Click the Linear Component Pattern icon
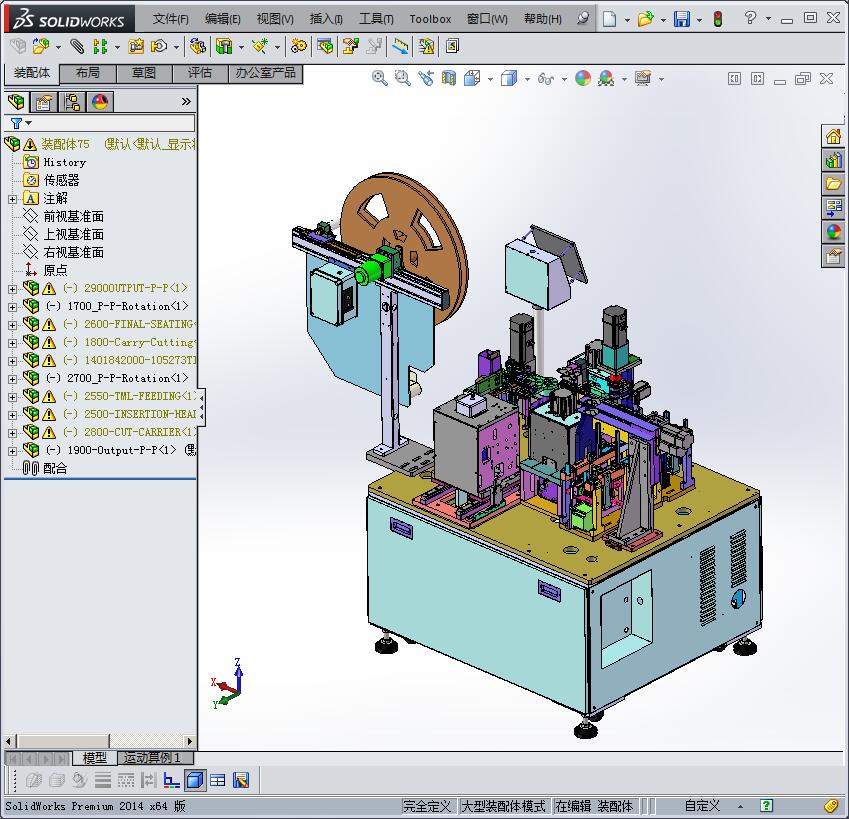The image size is (849, 819). 100,47
